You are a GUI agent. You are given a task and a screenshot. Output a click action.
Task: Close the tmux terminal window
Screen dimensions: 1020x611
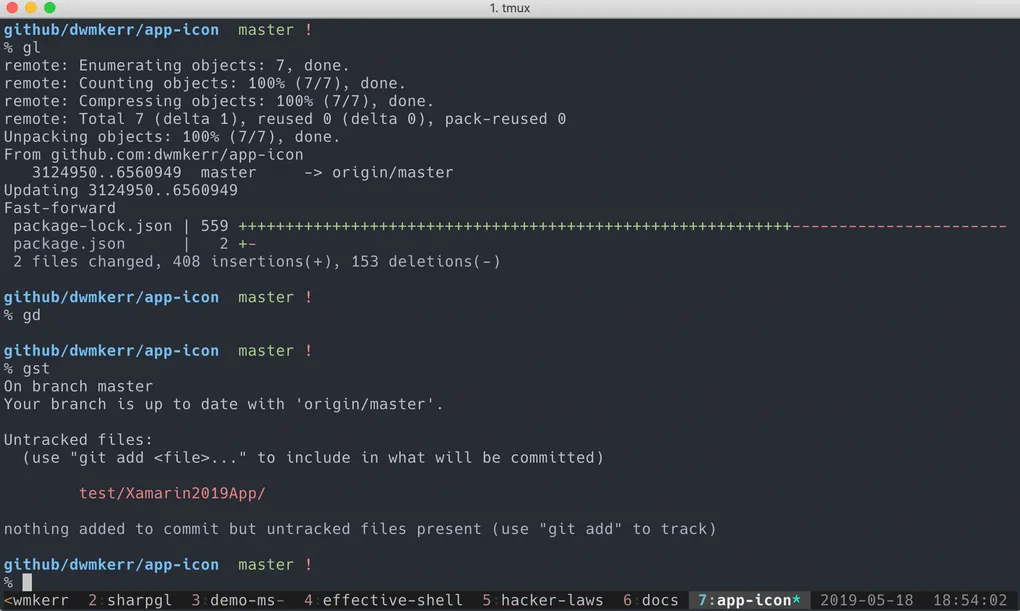(12, 8)
